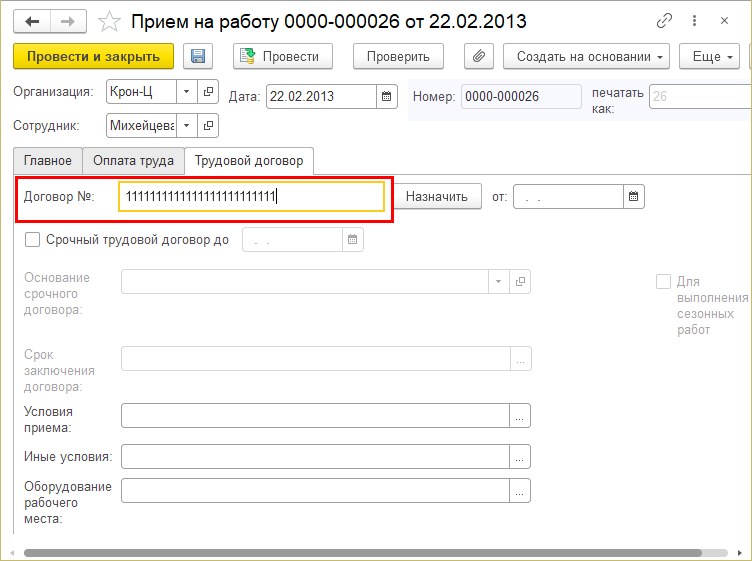Click the Проверить button

pos(398,56)
